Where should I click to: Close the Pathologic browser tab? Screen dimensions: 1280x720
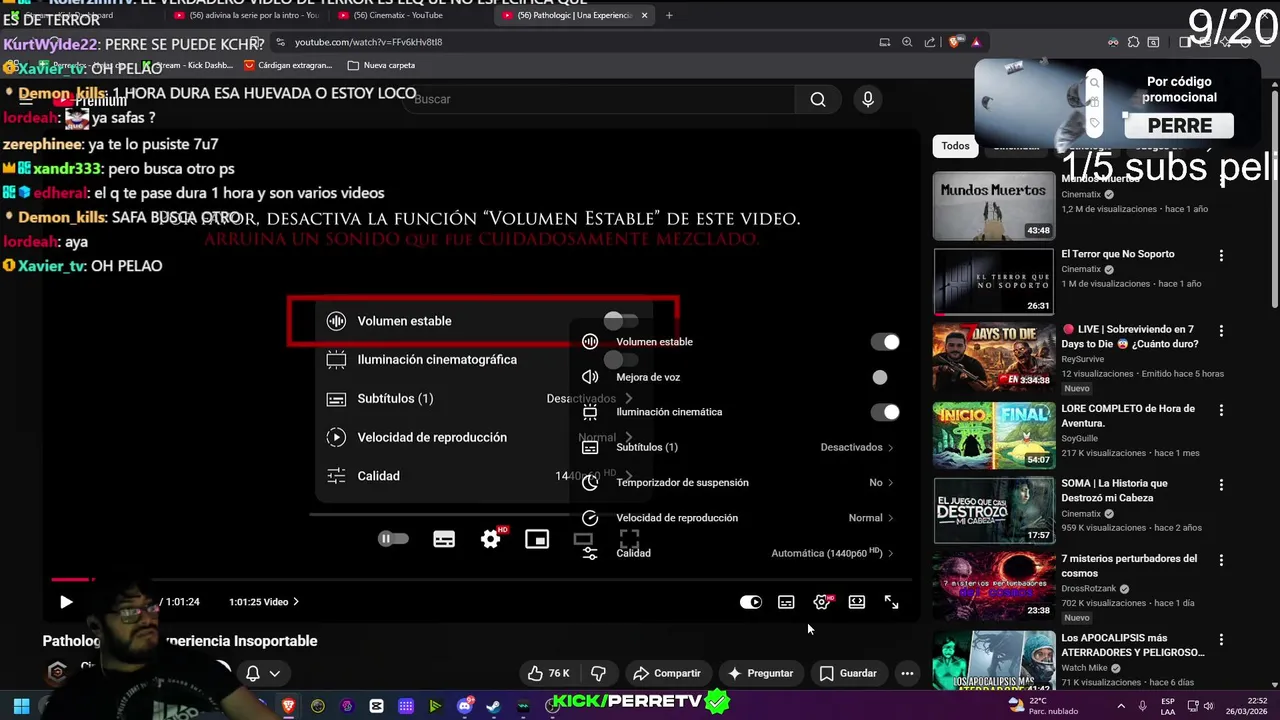pyautogui.click(x=644, y=15)
